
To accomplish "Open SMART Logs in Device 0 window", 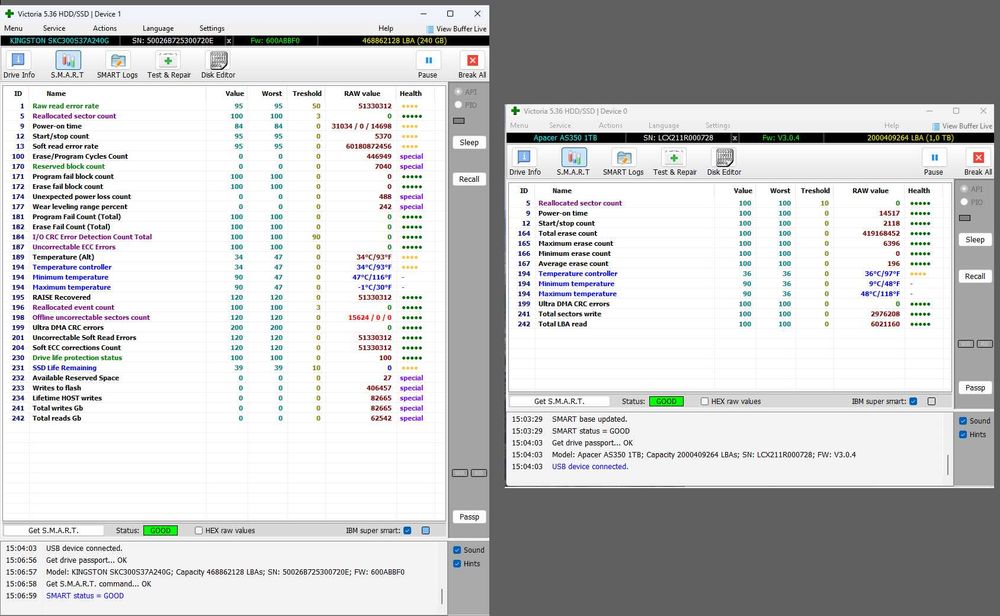I will (x=623, y=162).
